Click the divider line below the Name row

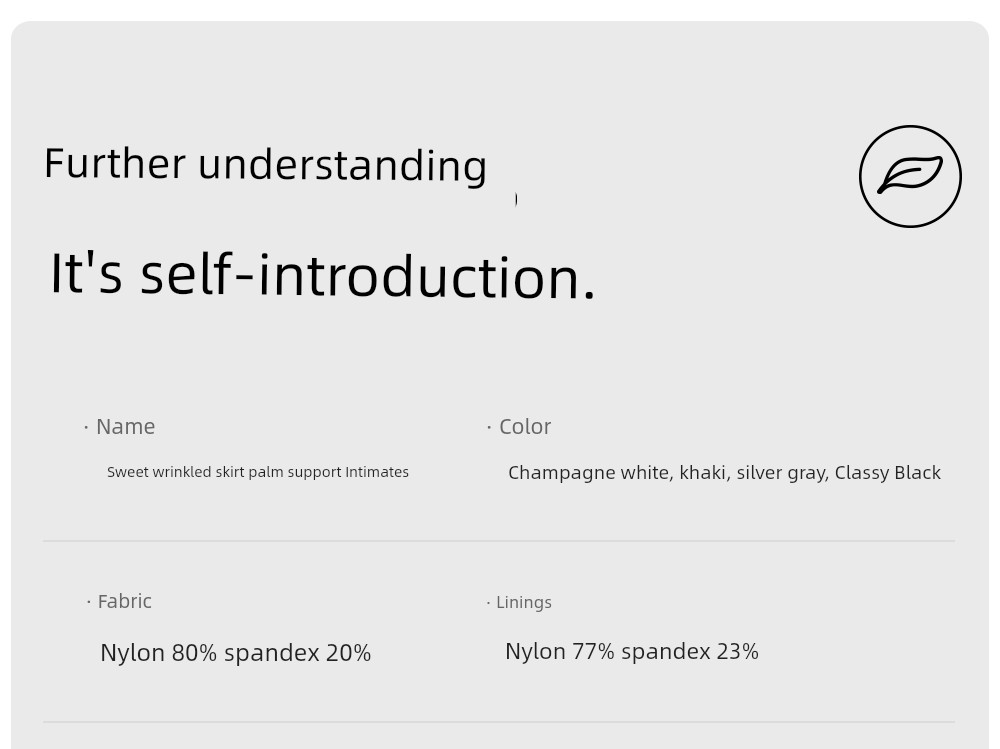[499, 541]
